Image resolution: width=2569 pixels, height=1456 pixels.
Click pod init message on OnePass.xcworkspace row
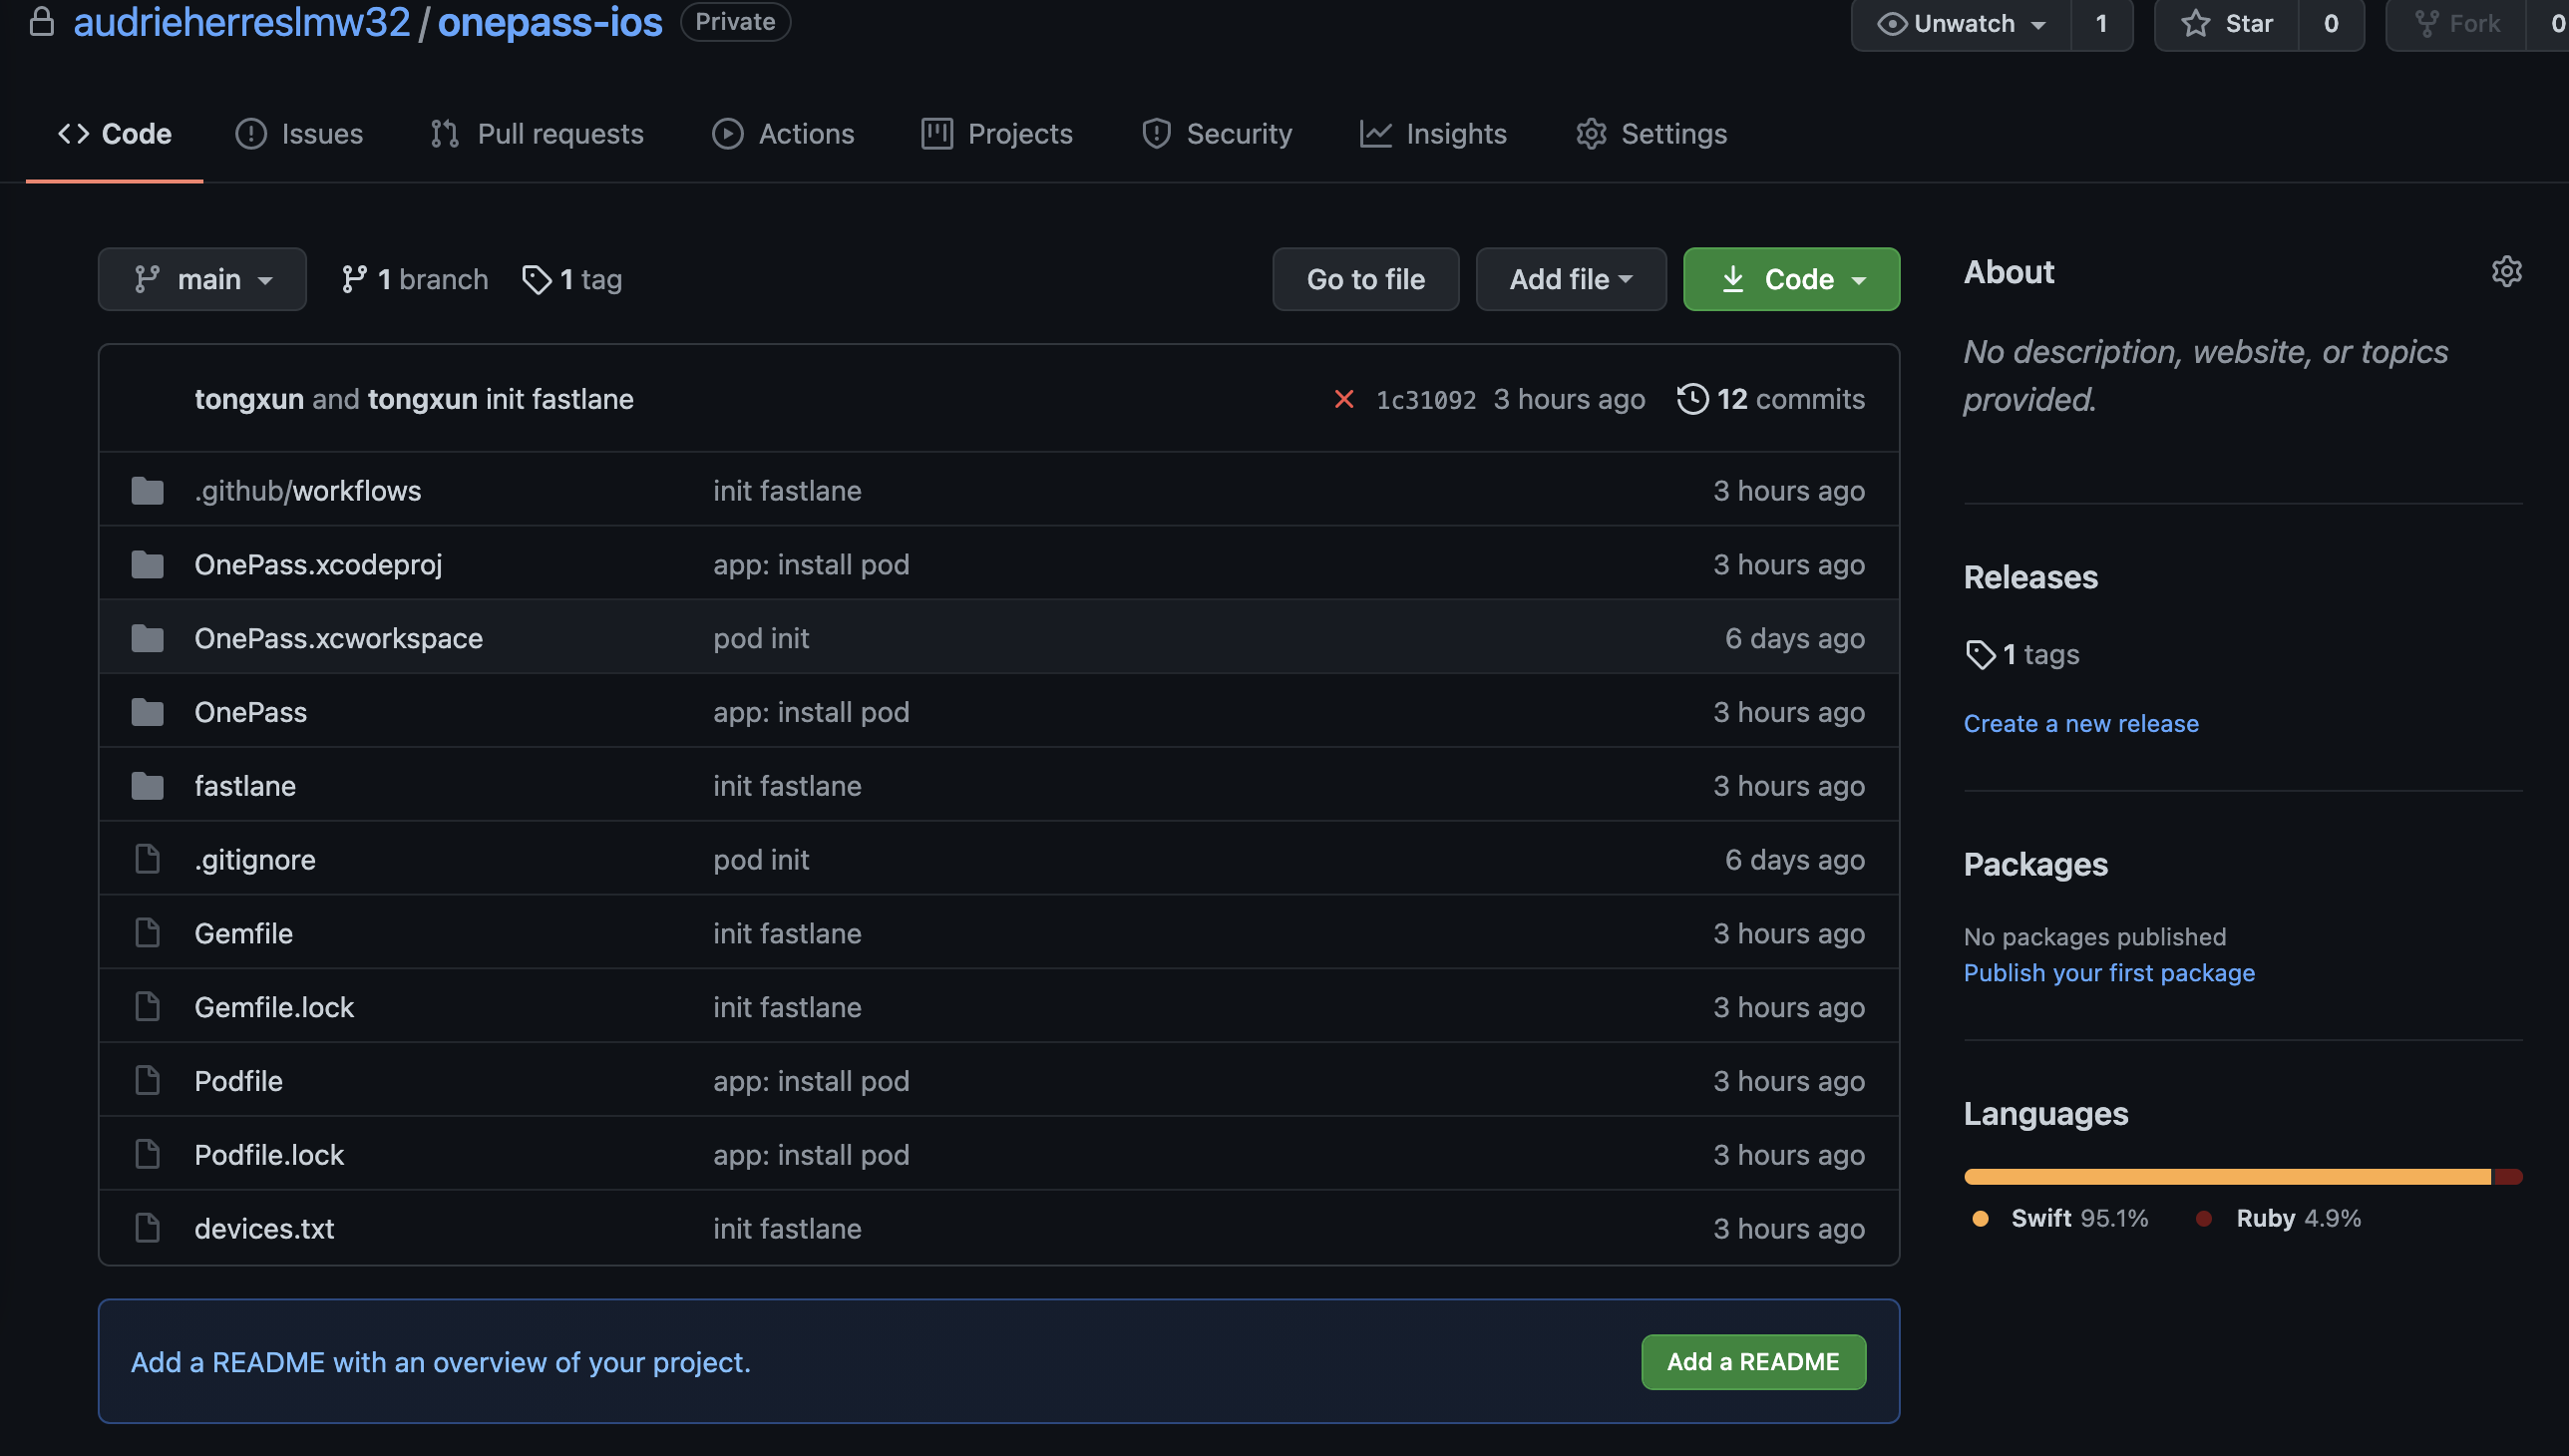click(761, 638)
